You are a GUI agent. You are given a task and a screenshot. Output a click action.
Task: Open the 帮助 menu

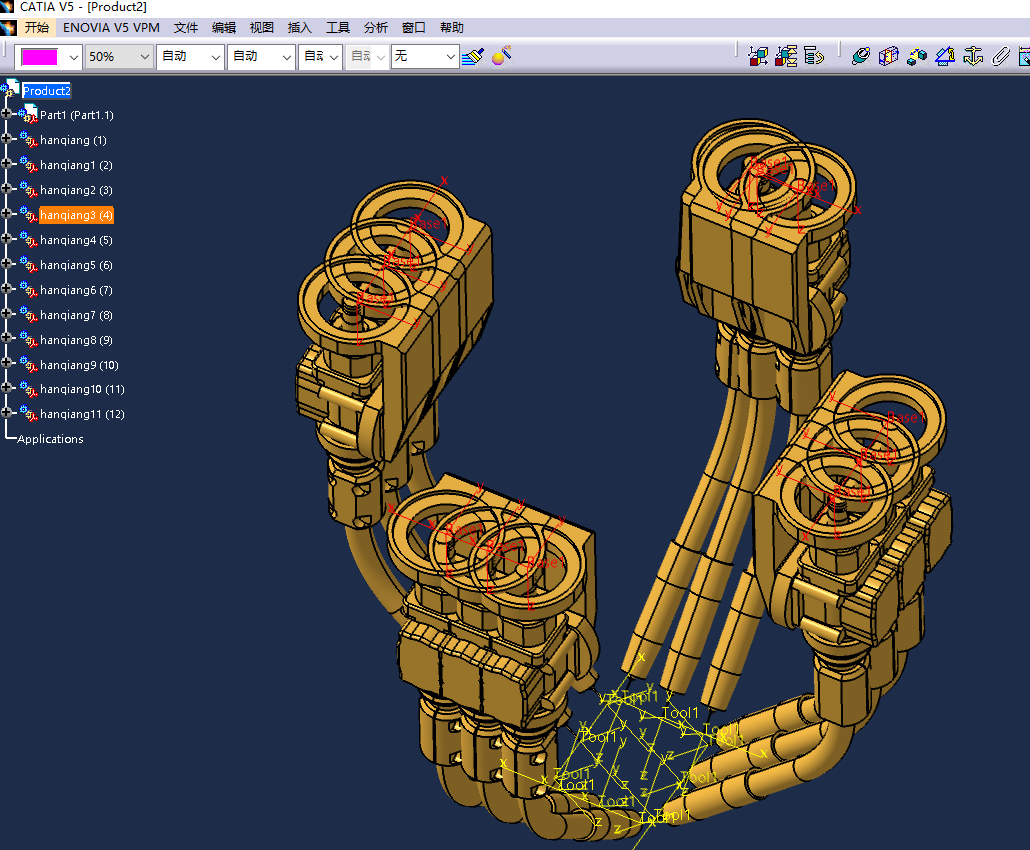452,28
